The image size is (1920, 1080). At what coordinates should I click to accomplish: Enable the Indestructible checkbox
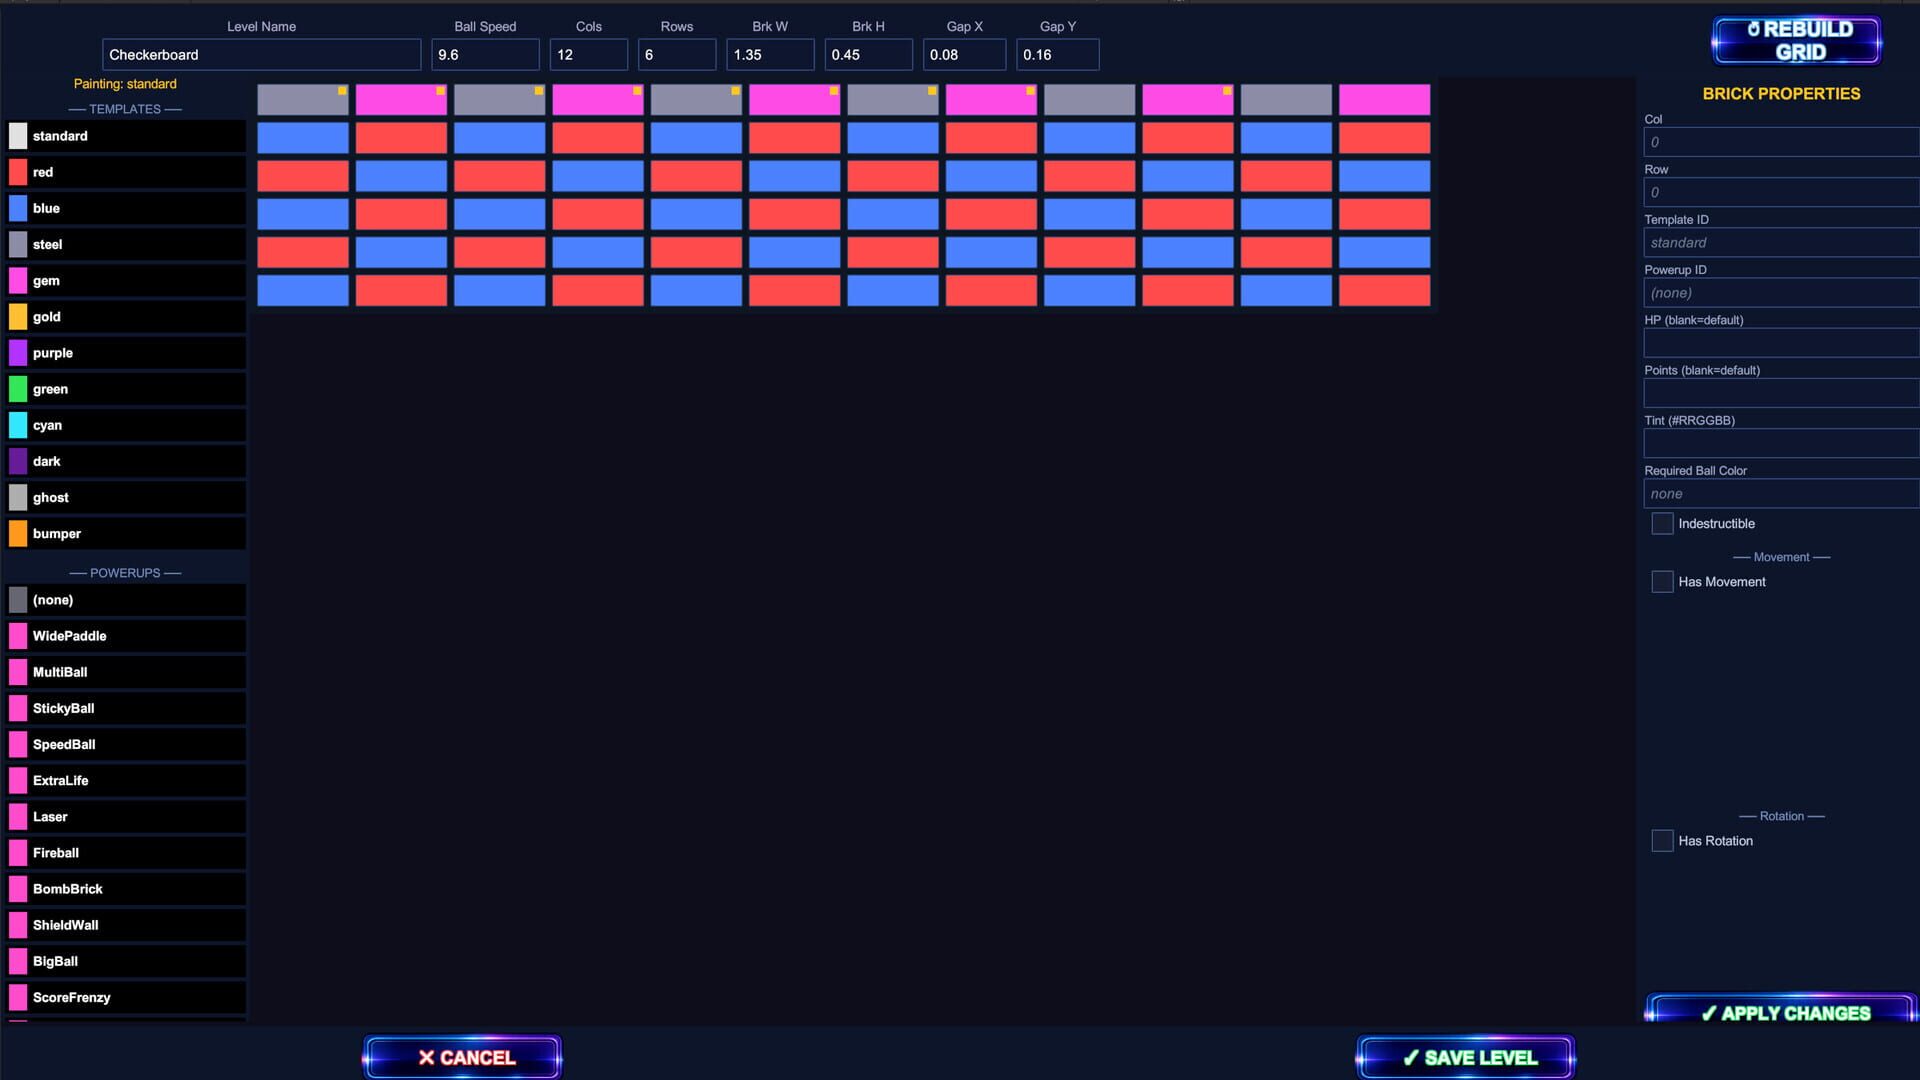[x=1662, y=523]
